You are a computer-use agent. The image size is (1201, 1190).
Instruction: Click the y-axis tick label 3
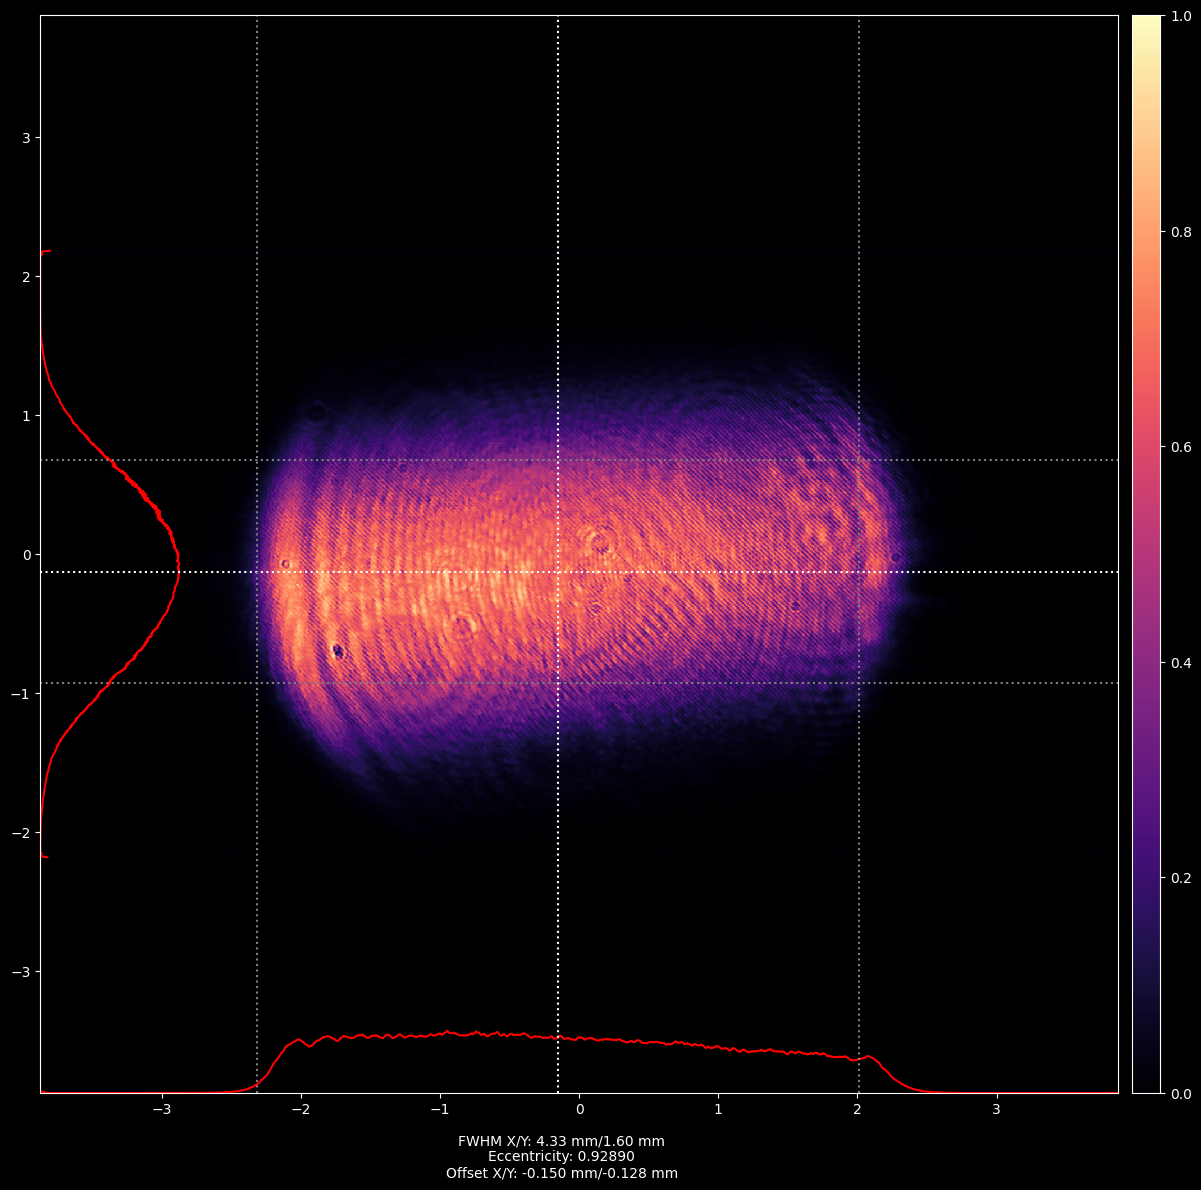[27, 137]
